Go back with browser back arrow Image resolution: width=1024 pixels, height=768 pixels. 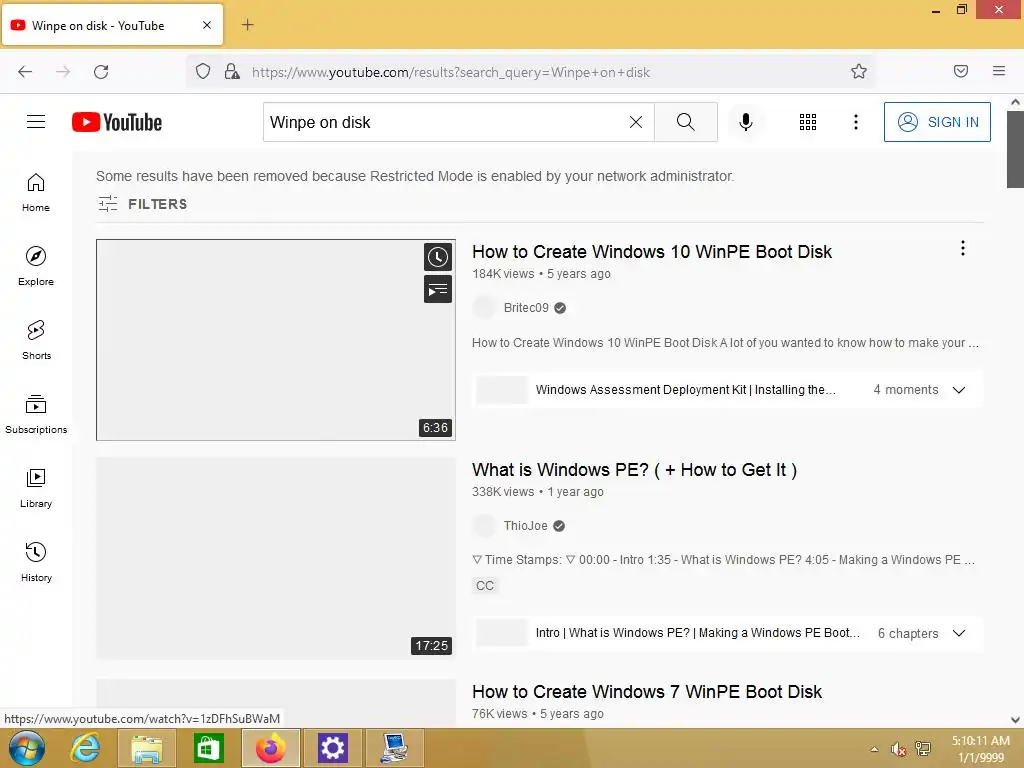coord(25,72)
